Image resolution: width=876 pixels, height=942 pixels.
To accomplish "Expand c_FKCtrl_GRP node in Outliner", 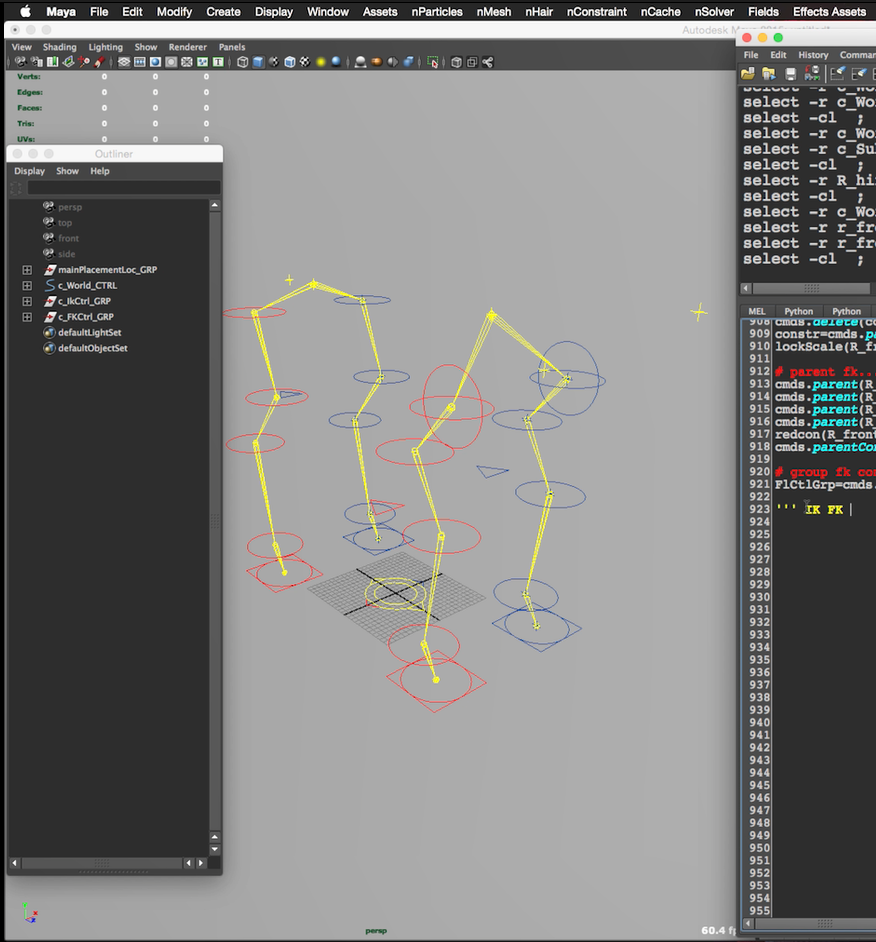I will (x=27, y=317).
